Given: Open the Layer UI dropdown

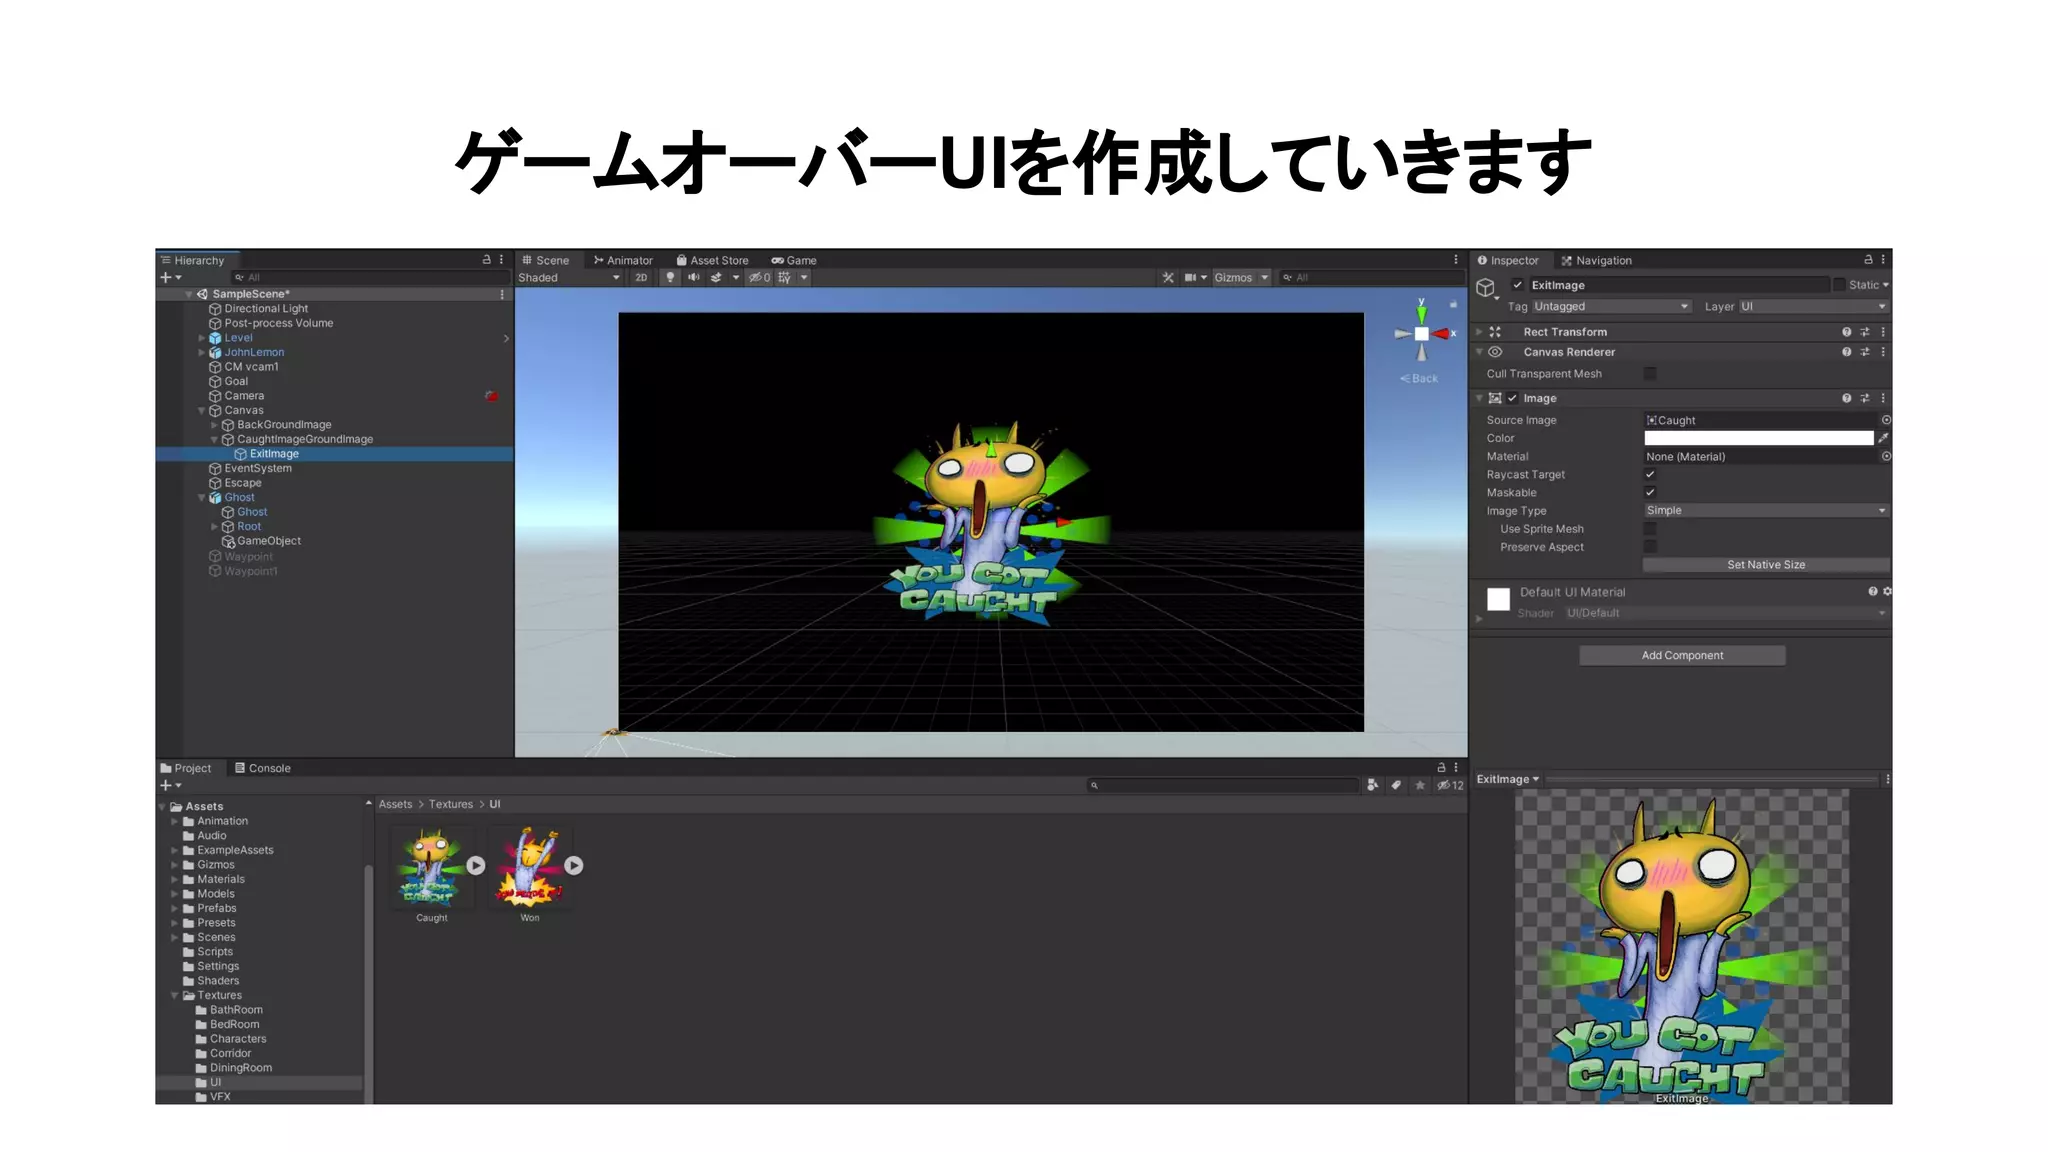Looking at the screenshot, I should (1814, 307).
